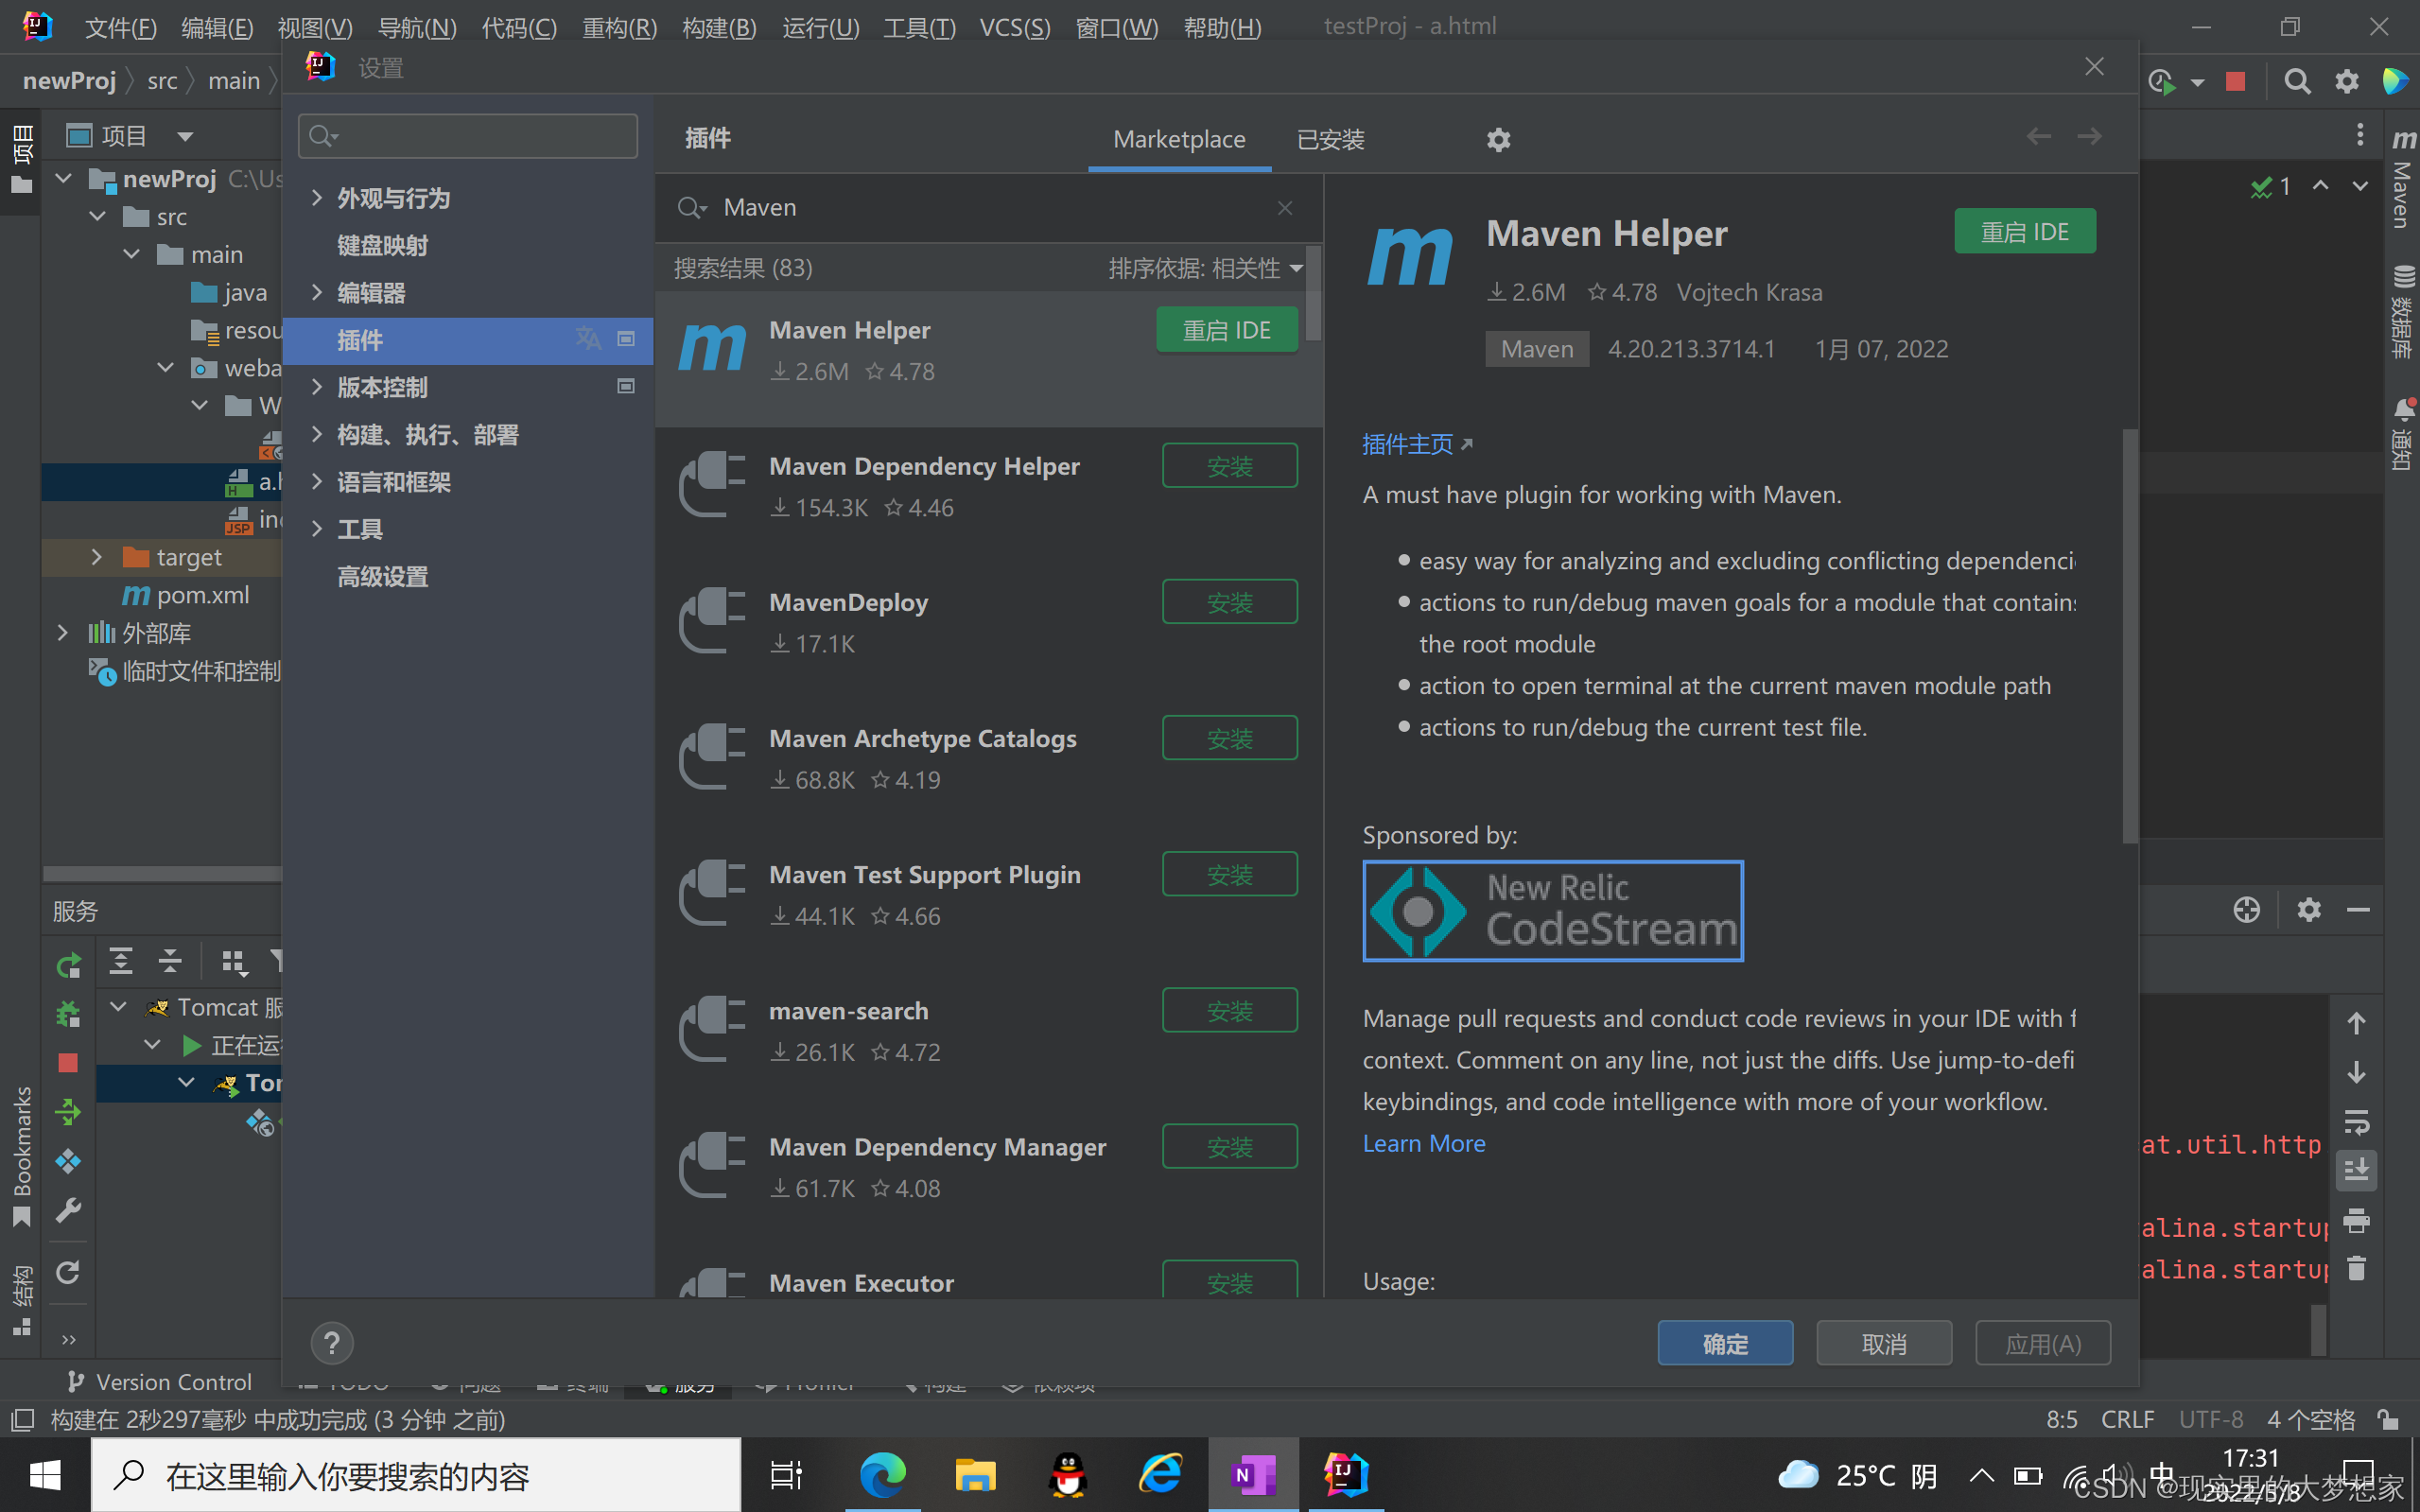This screenshot has height=1512, width=2420.
Task: Rerun the service in the 服务 panel
Action: coord(68,966)
